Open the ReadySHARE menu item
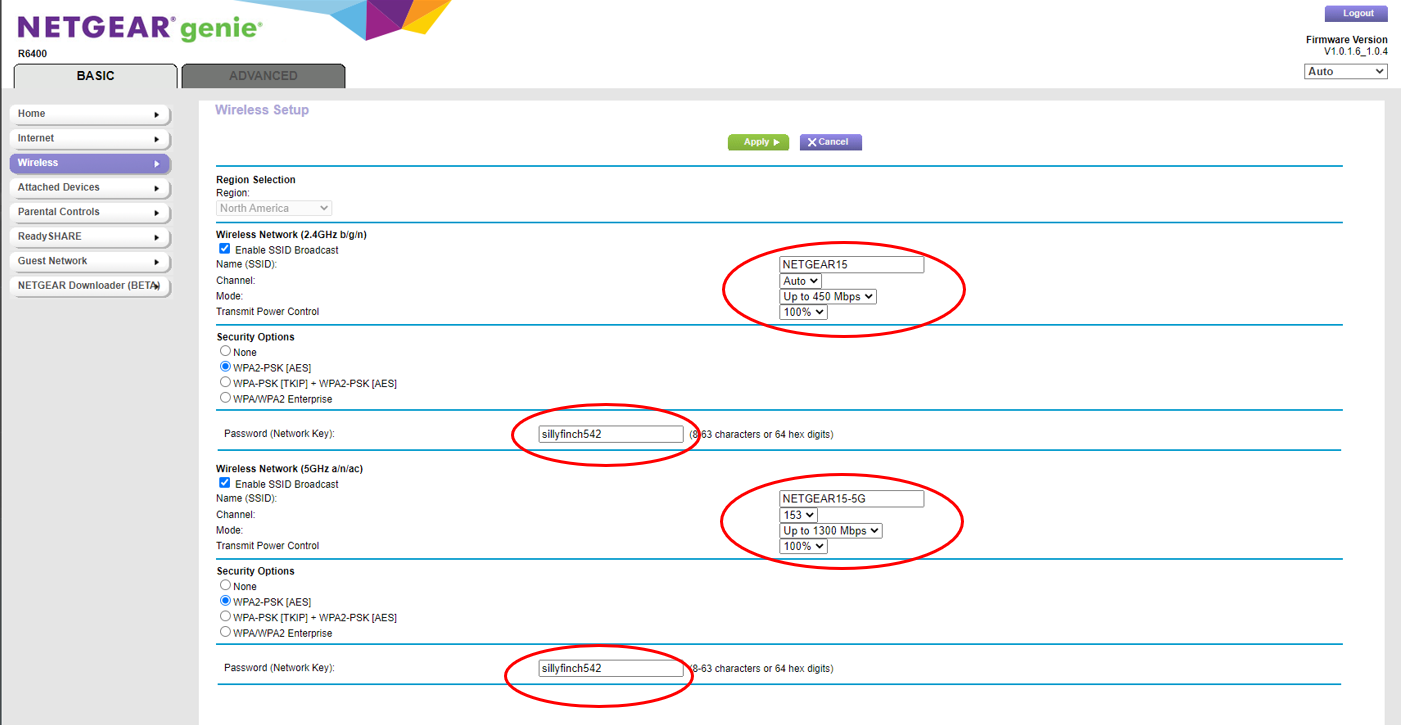1405x725 pixels. [x=90, y=237]
